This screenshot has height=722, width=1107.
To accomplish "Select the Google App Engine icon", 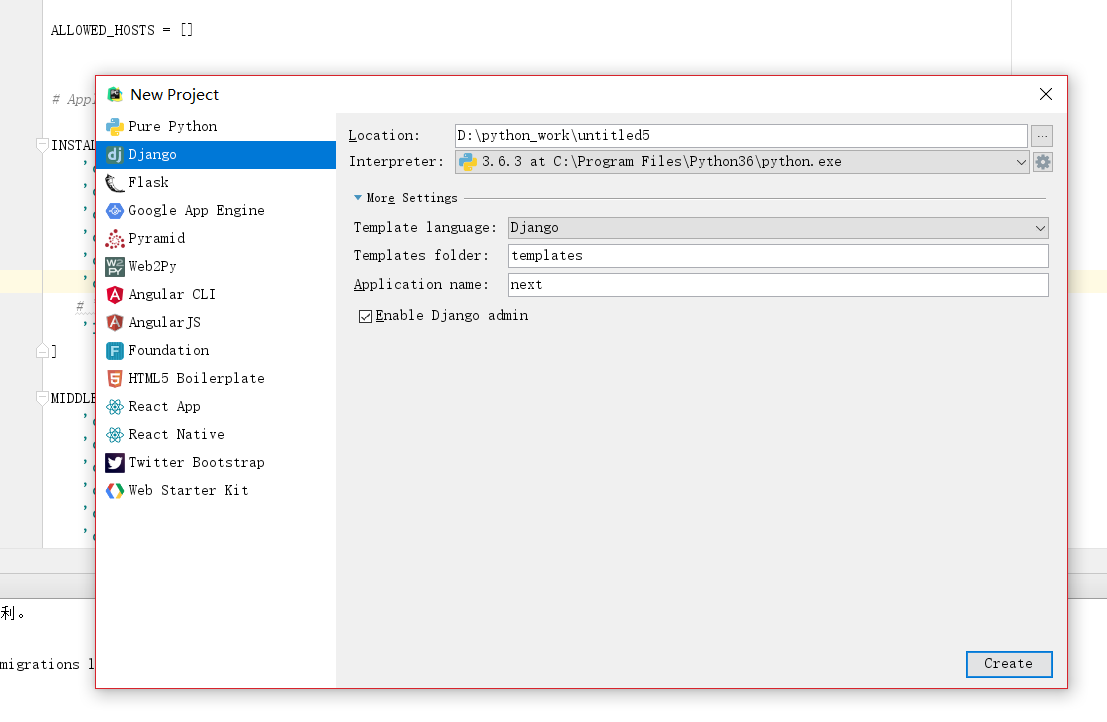I will tap(114, 210).
